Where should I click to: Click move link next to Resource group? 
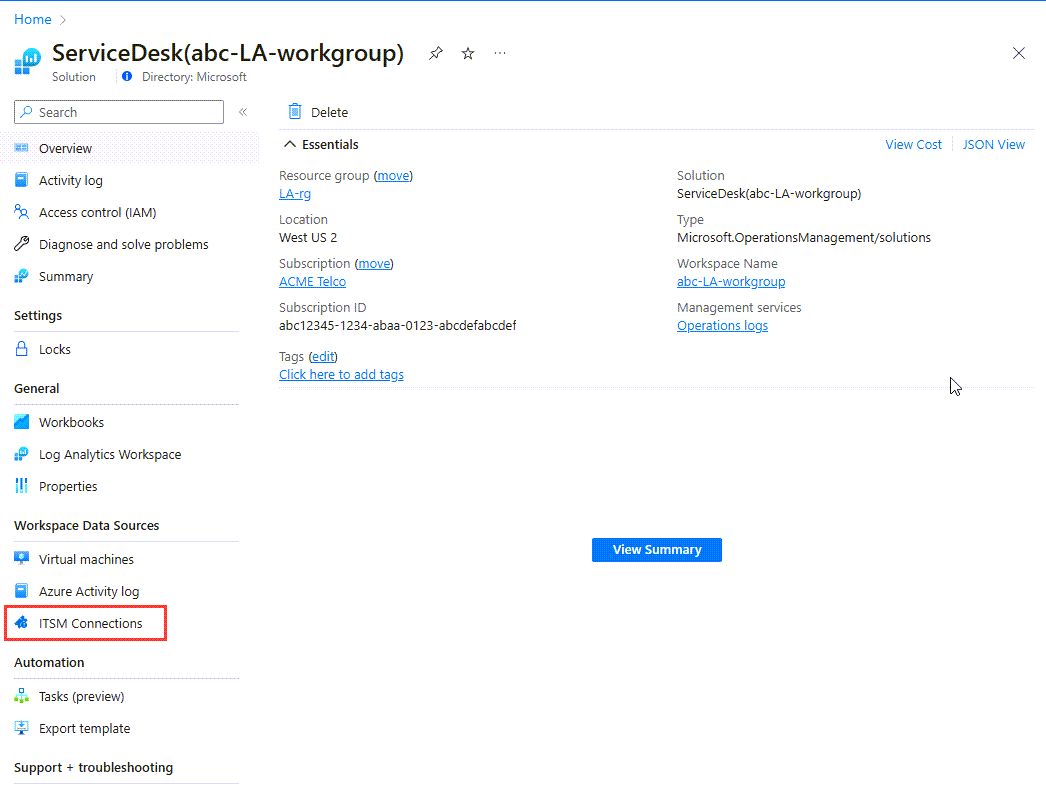tap(394, 175)
